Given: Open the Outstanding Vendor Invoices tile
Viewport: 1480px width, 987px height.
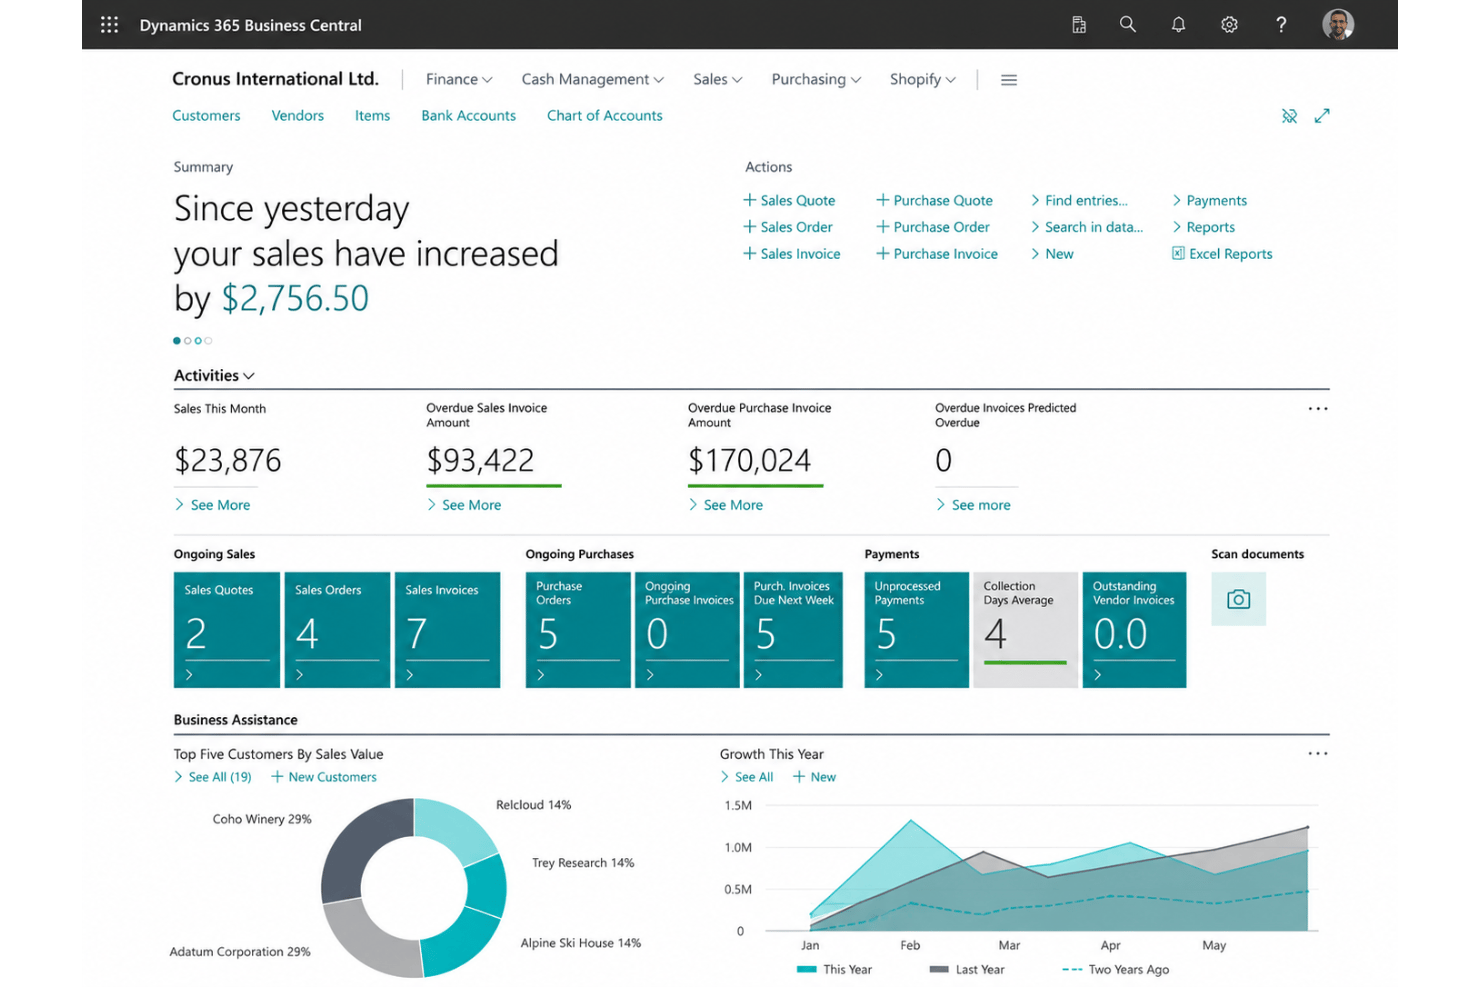Looking at the screenshot, I should (1134, 629).
